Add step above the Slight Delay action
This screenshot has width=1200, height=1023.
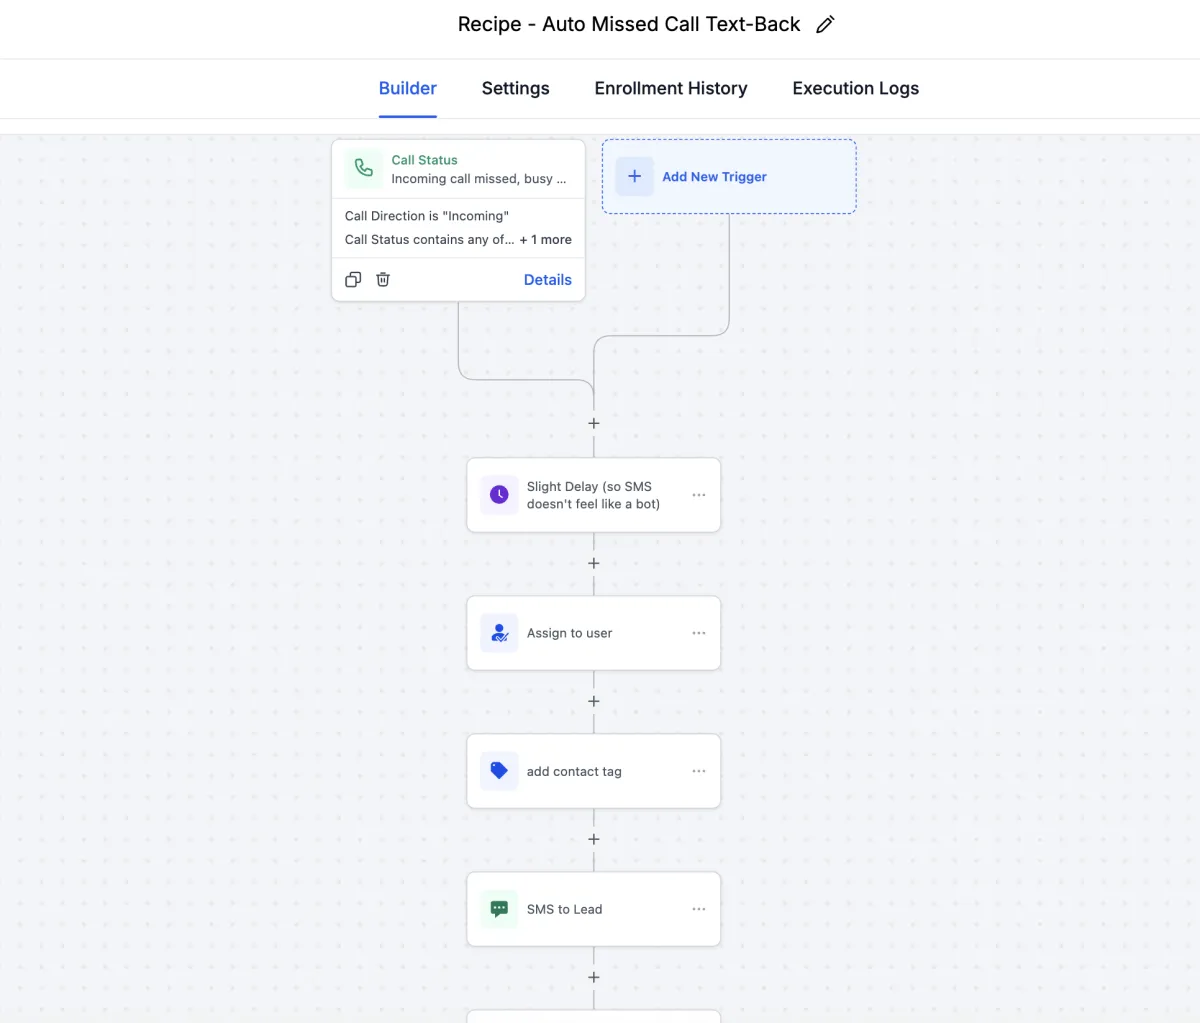pos(594,423)
